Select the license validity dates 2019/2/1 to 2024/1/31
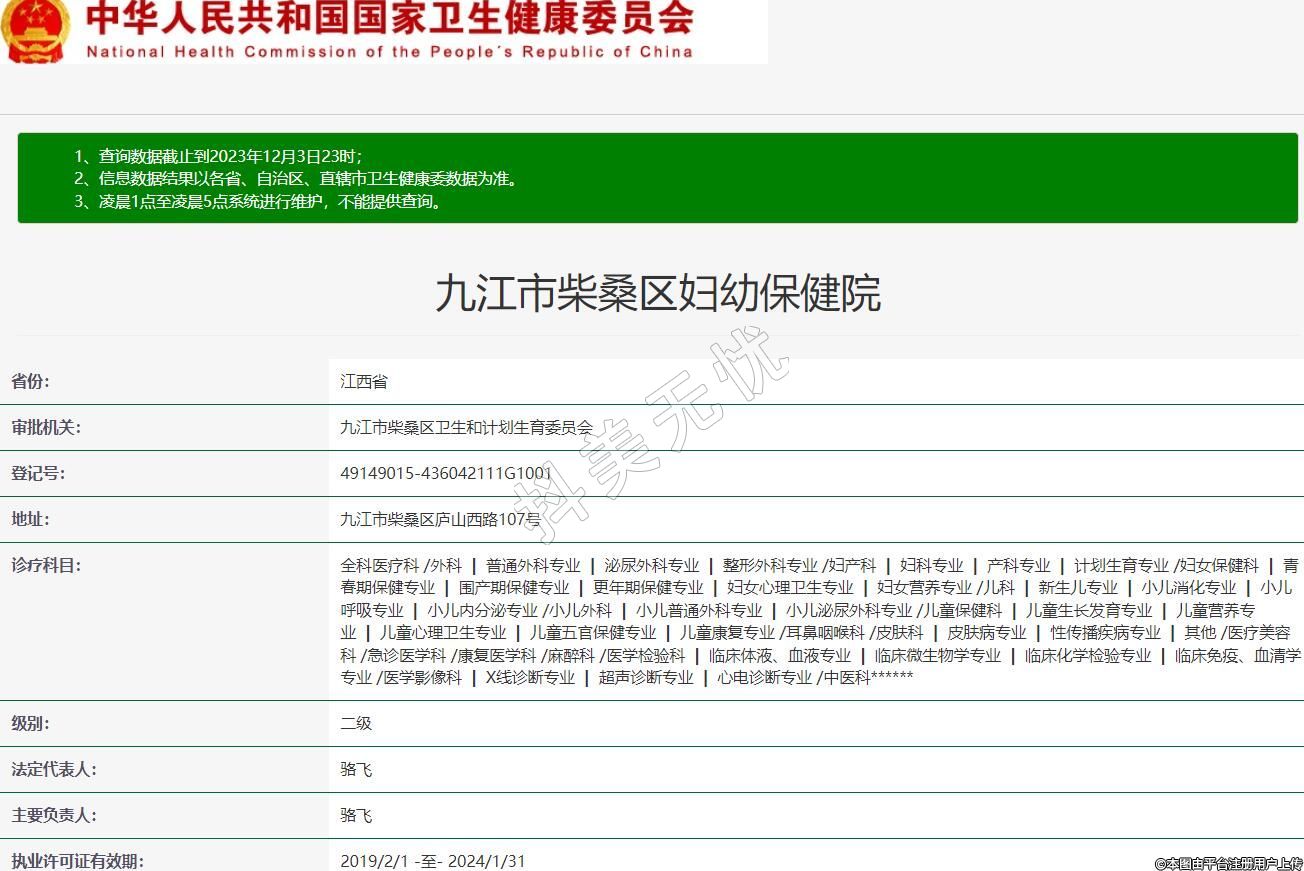1304x871 pixels. point(432,861)
